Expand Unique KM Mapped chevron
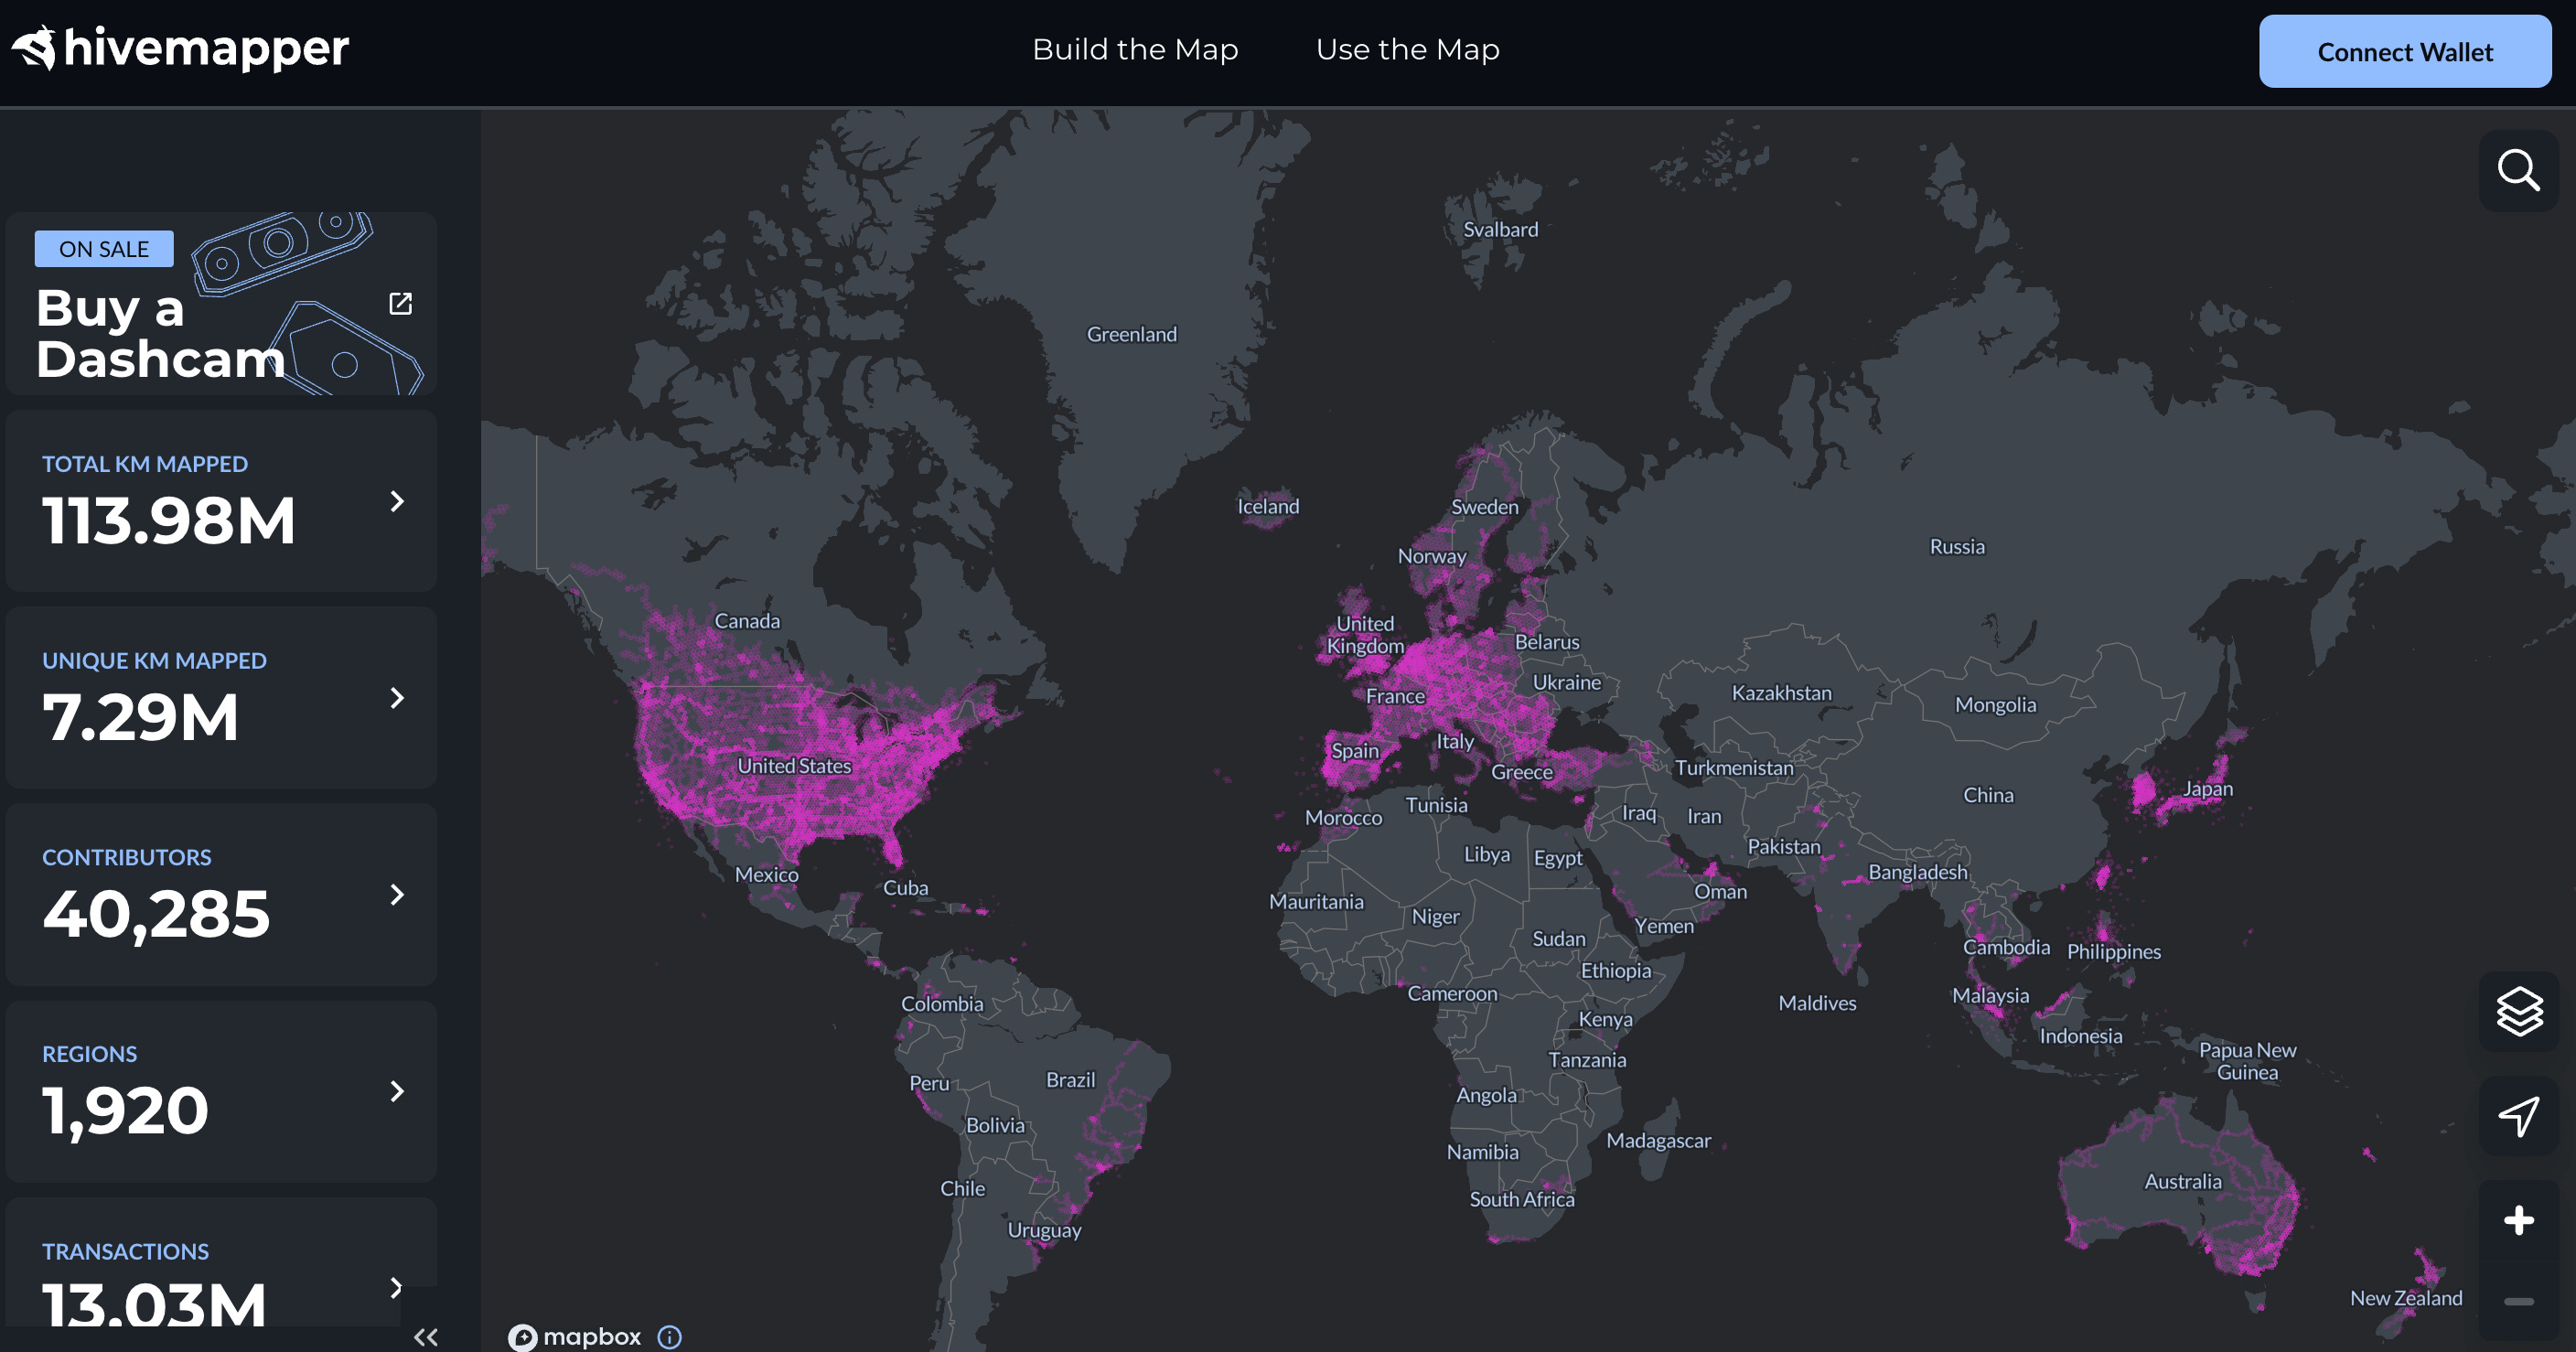The image size is (2576, 1352). coord(397,698)
